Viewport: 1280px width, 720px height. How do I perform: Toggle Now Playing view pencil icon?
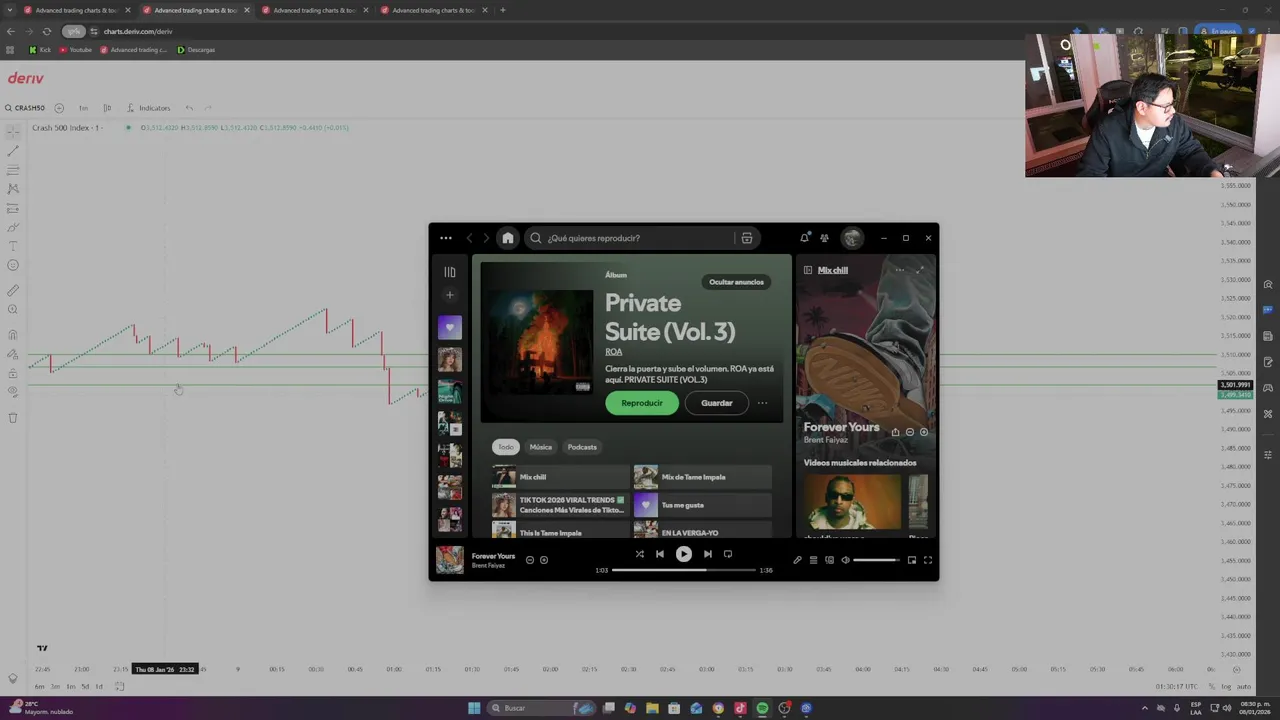[797, 560]
